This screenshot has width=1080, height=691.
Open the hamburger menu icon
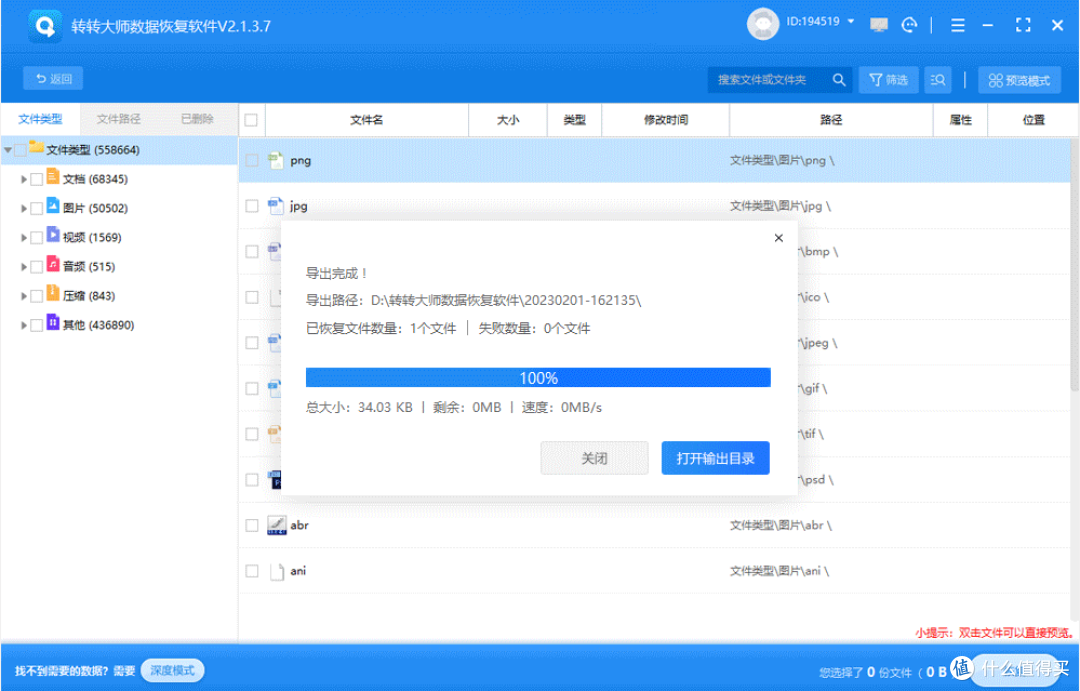(x=957, y=25)
